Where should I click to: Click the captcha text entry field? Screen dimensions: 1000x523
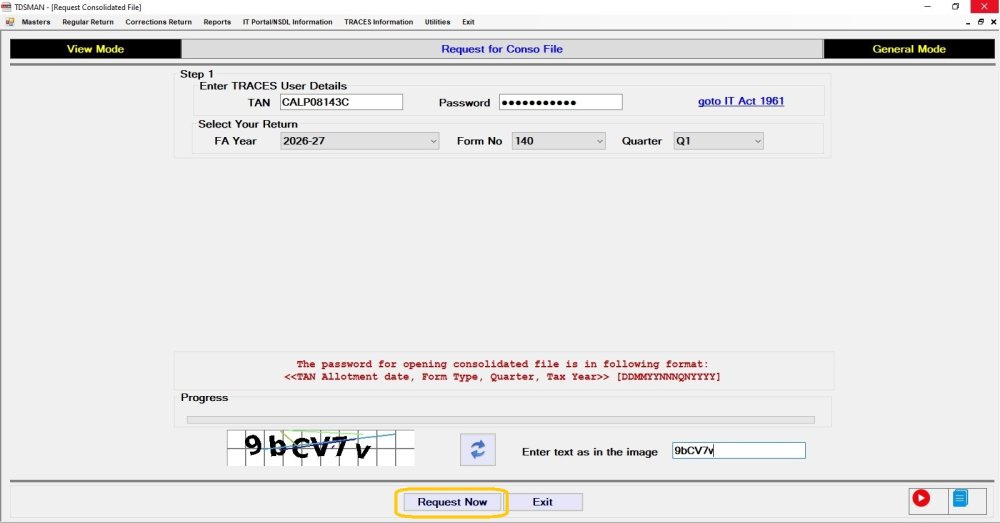click(x=739, y=450)
